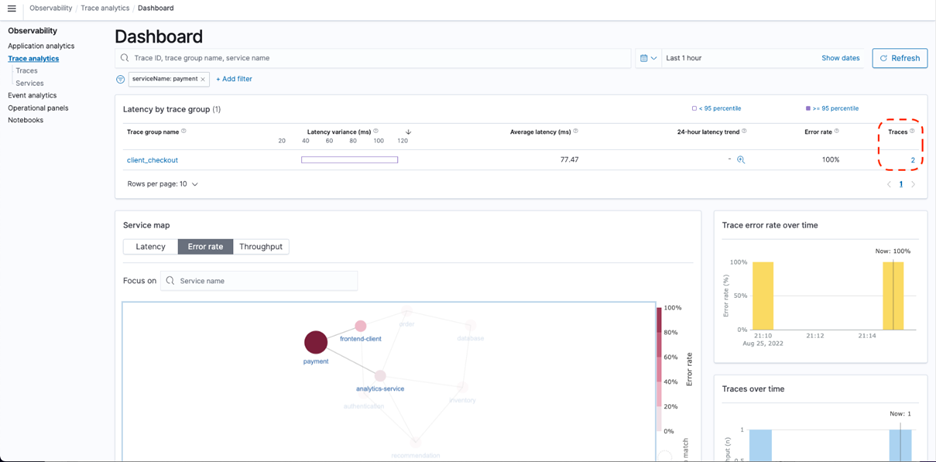Click the filter options funnel icon
This screenshot has height=462, width=936.
(x=120, y=79)
